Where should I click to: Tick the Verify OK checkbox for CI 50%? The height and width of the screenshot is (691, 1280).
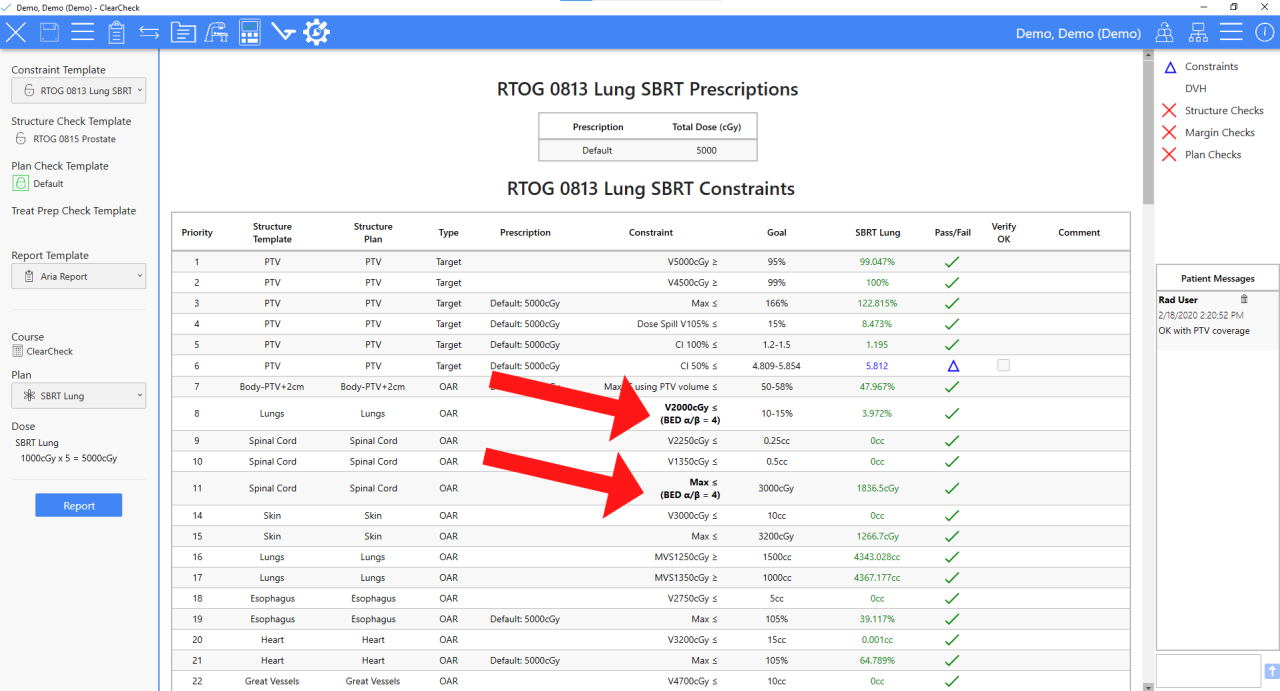coord(1003,366)
